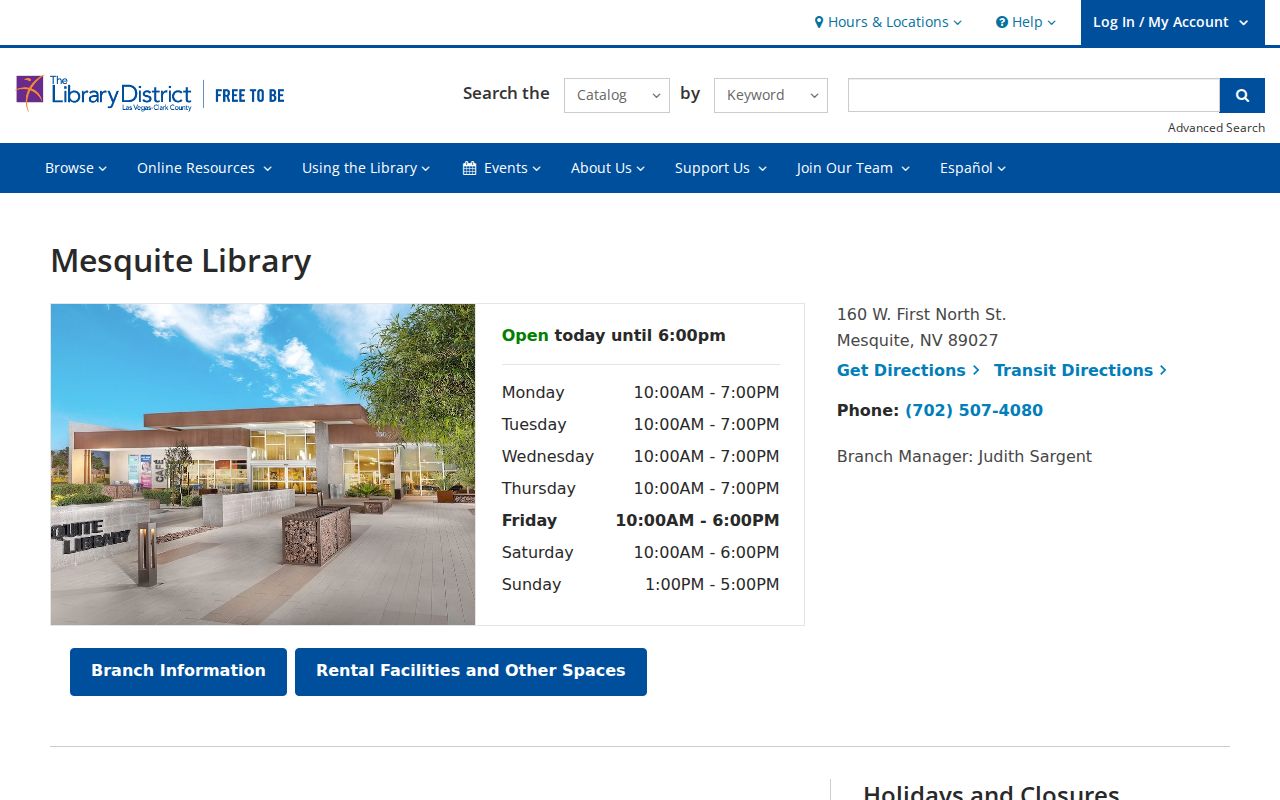Click Rental Facilities and Other Spaces button
This screenshot has width=1280, height=800.
(471, 672)
